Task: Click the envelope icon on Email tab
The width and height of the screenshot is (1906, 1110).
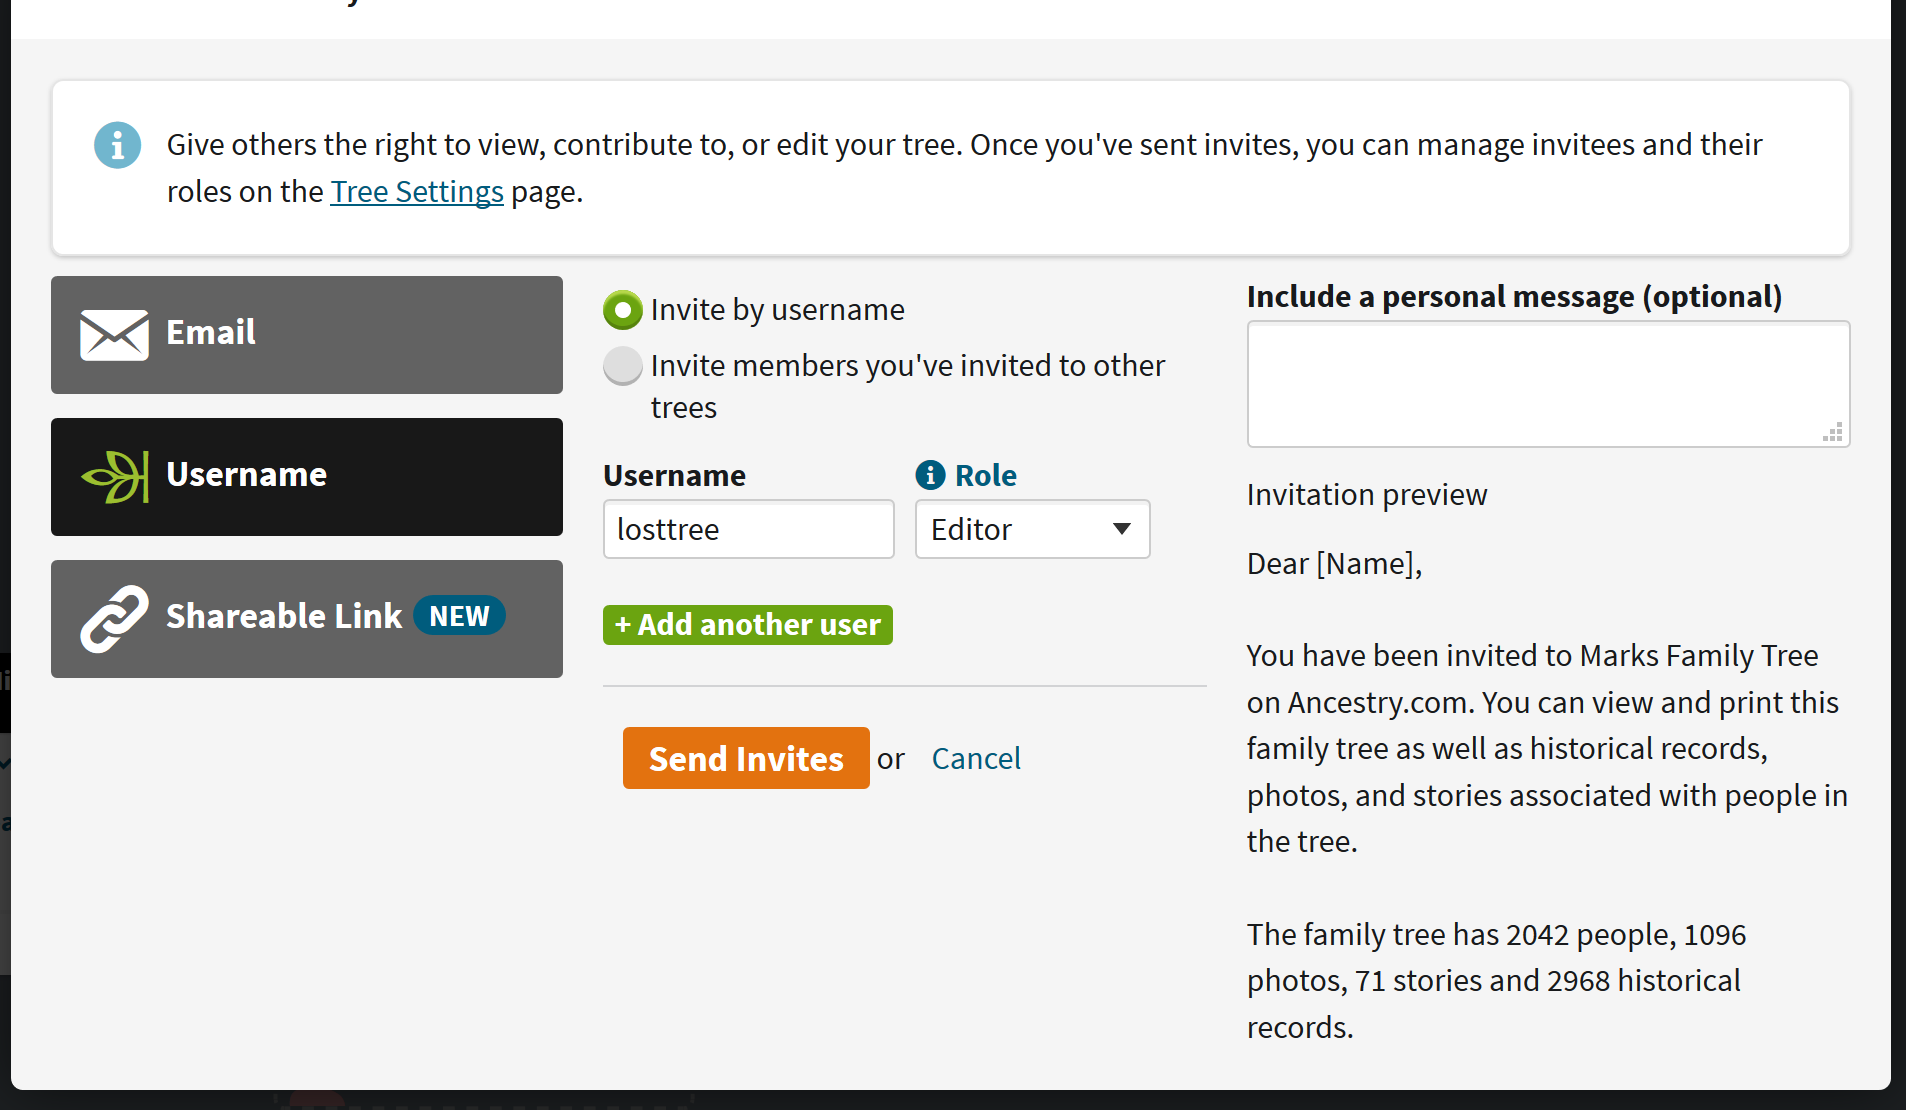Action: [x=114, y=334]
